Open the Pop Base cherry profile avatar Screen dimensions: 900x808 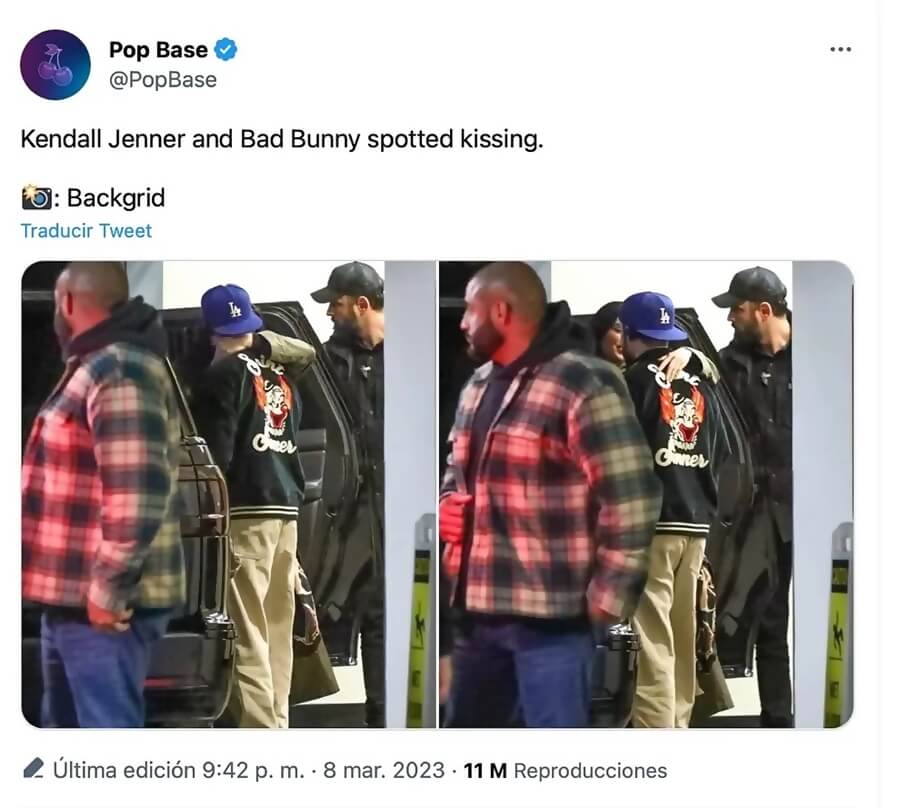55,65
